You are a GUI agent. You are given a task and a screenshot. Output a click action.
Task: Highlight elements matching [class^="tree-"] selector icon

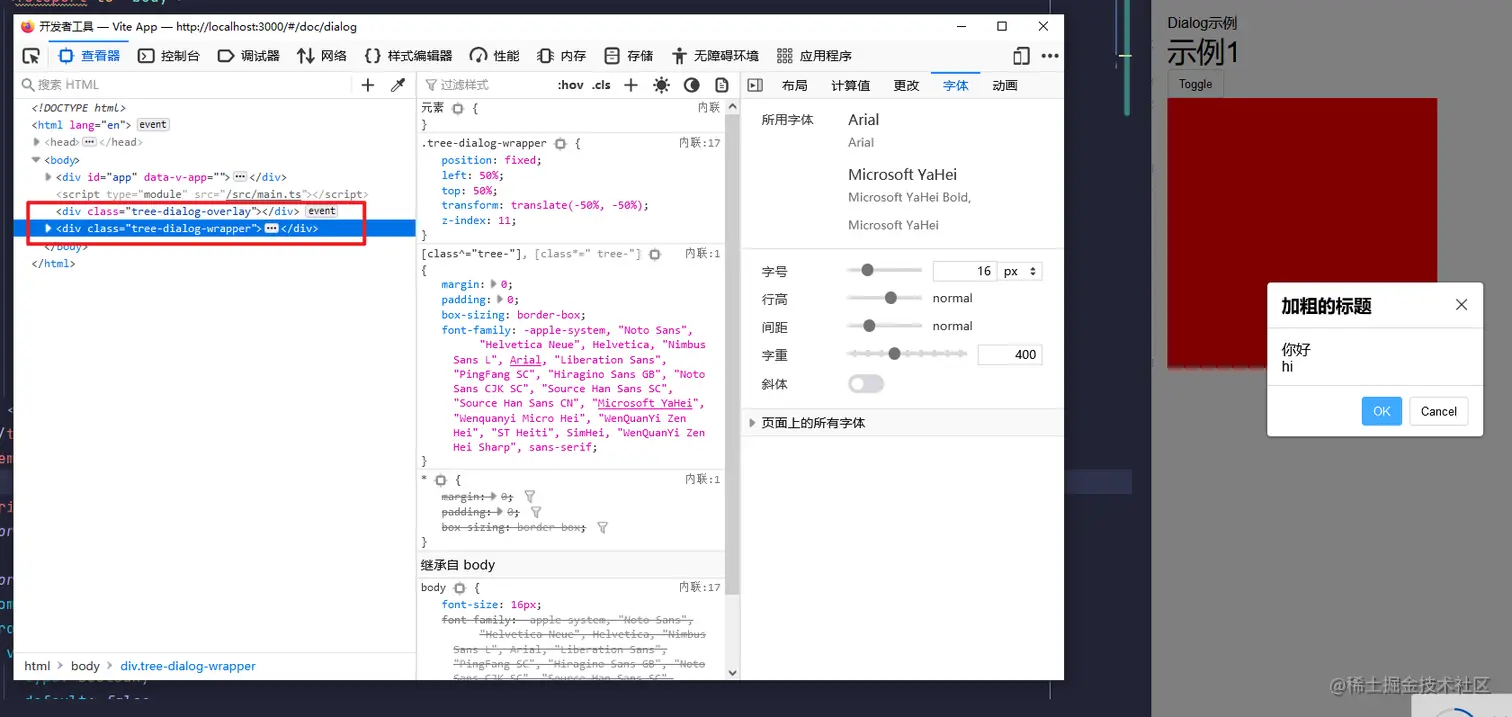pyautogui.click(x=655, y=255)
